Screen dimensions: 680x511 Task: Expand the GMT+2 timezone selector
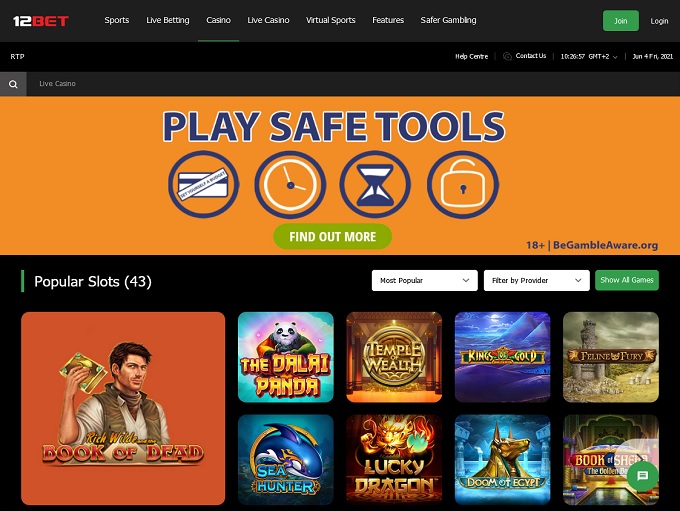[589, 56]
